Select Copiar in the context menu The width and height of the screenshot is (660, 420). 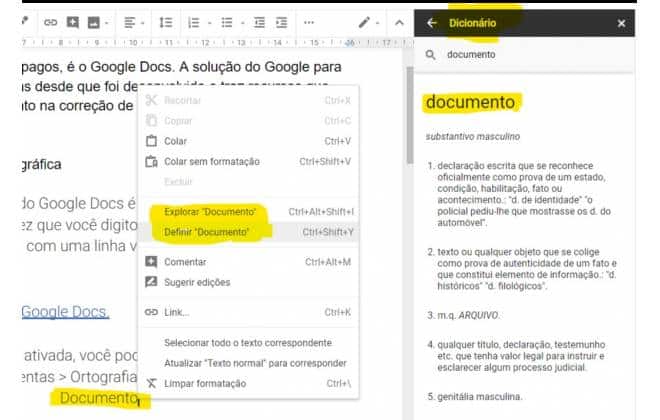(248, 121)
